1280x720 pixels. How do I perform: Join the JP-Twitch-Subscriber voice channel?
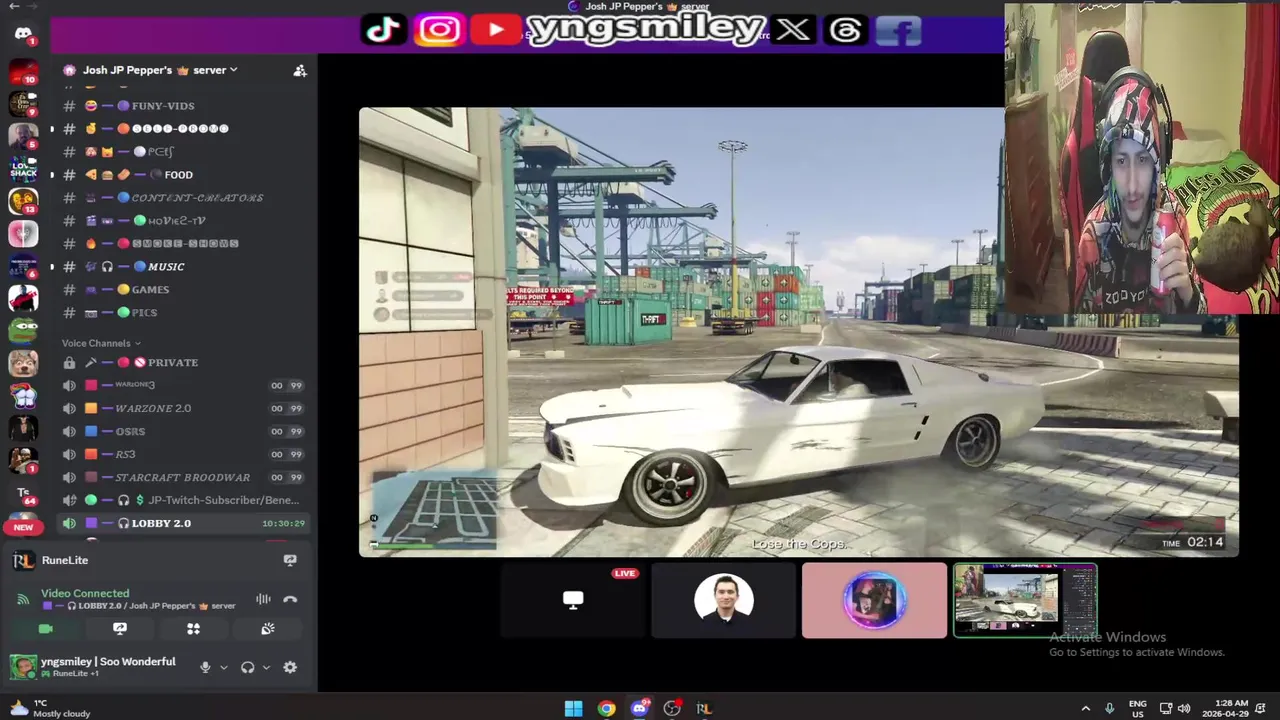[183, 500]
